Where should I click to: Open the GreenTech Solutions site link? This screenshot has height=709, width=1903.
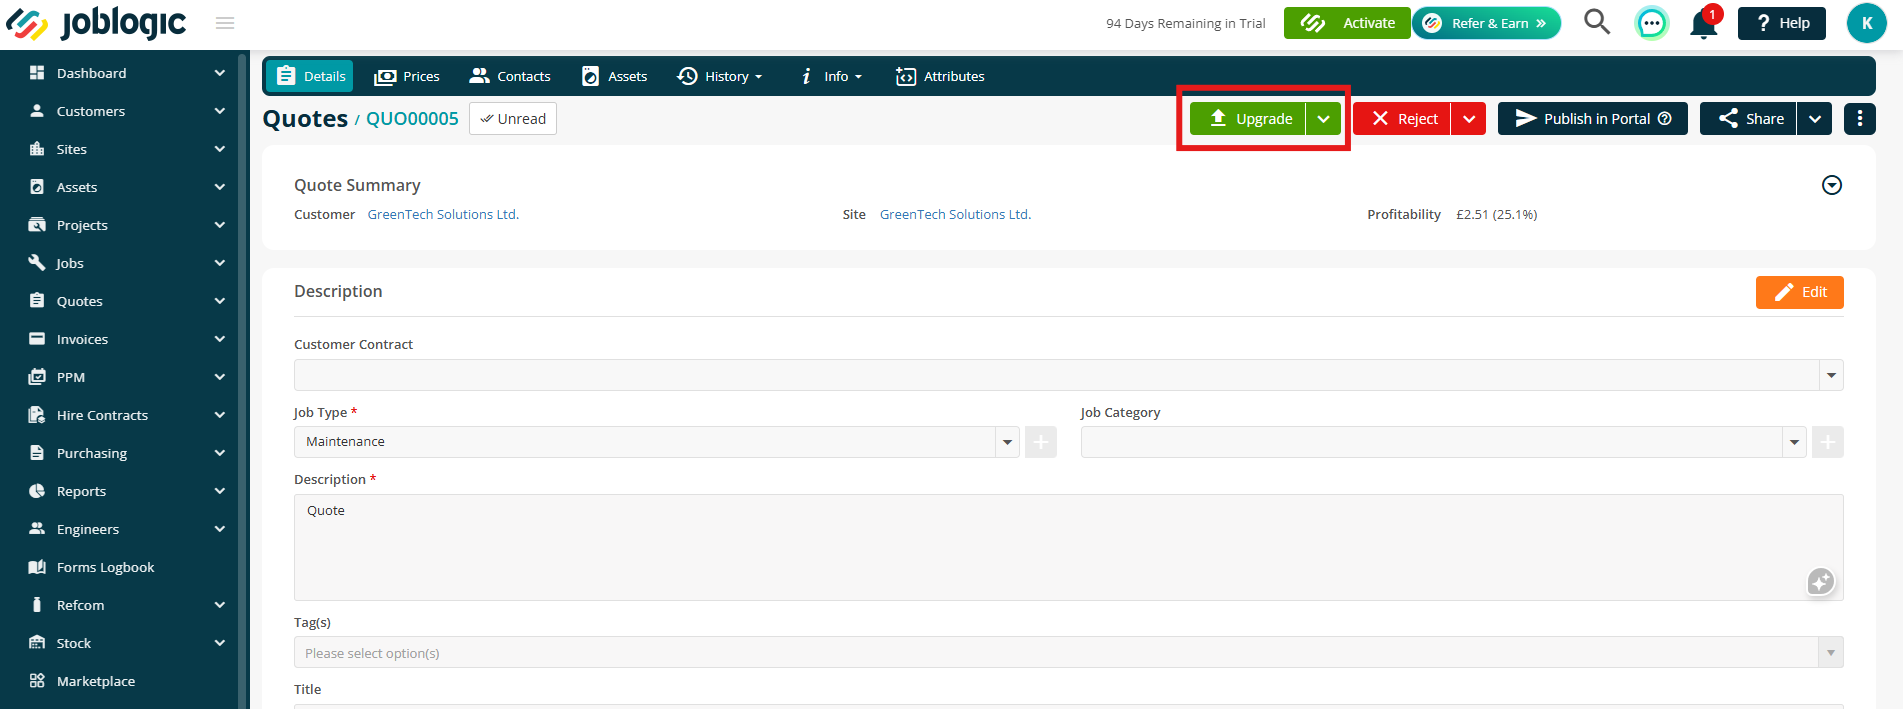coord(955,215)
